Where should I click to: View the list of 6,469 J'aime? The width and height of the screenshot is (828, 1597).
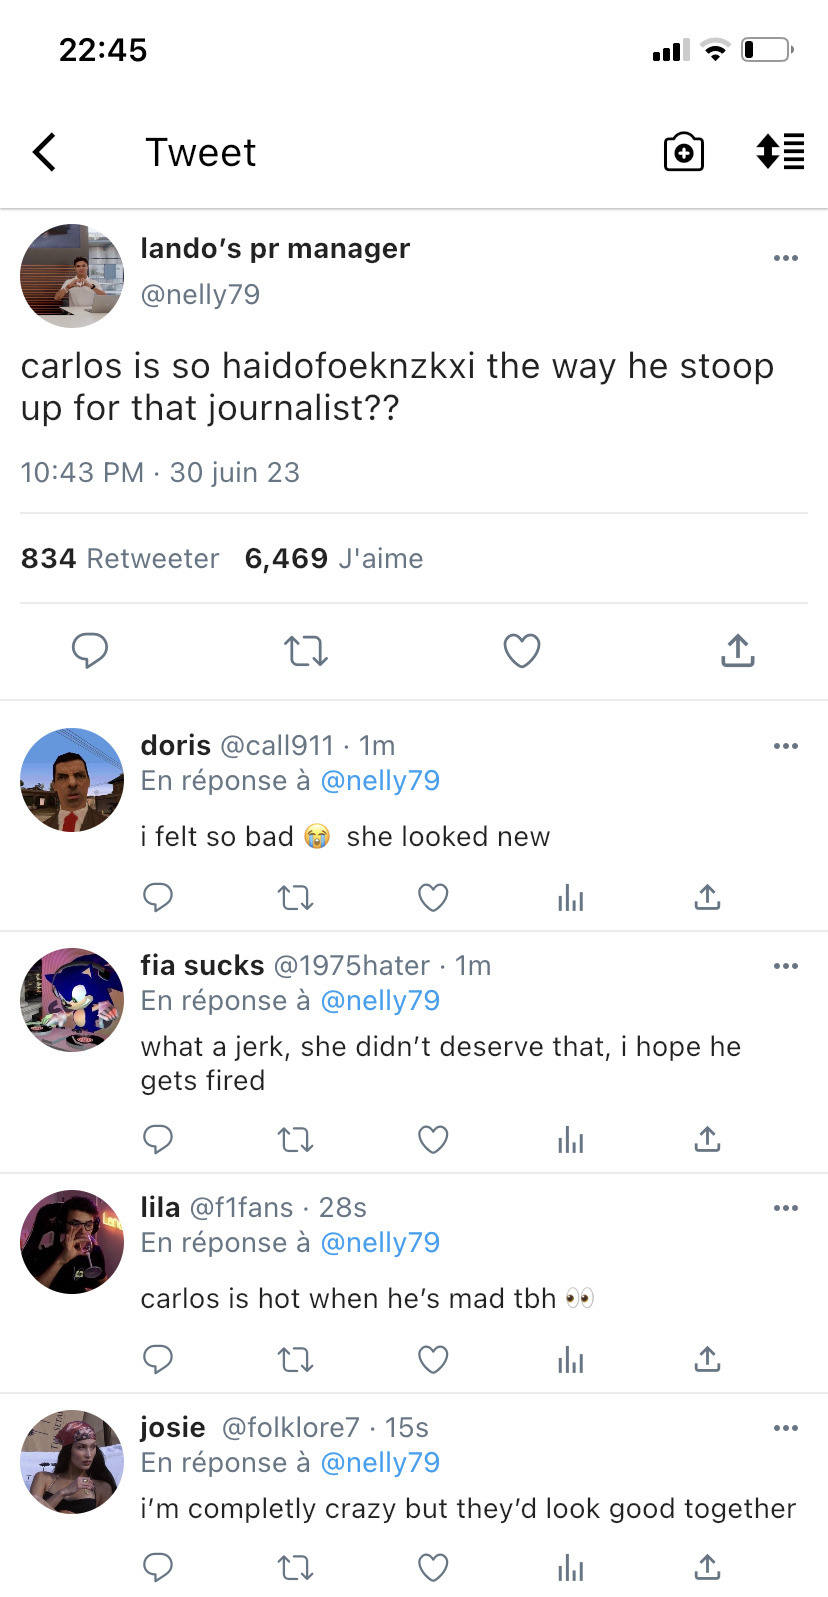(334, 558)
